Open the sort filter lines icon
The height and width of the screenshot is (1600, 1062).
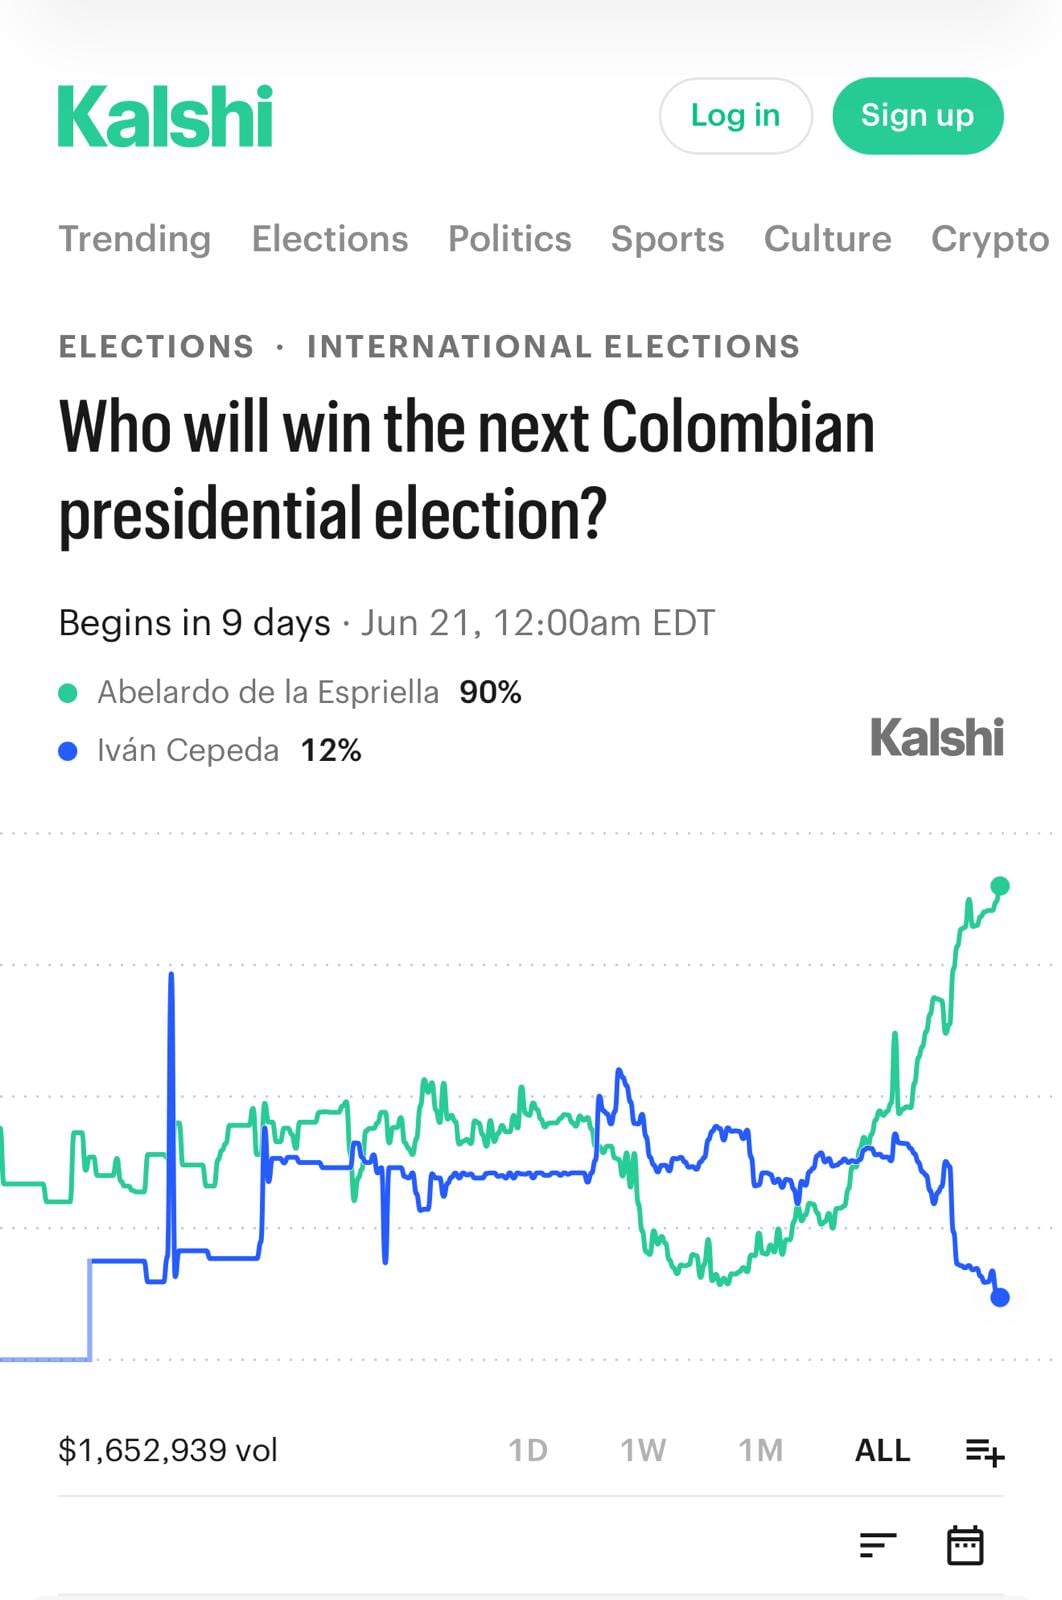point(878,1545)
